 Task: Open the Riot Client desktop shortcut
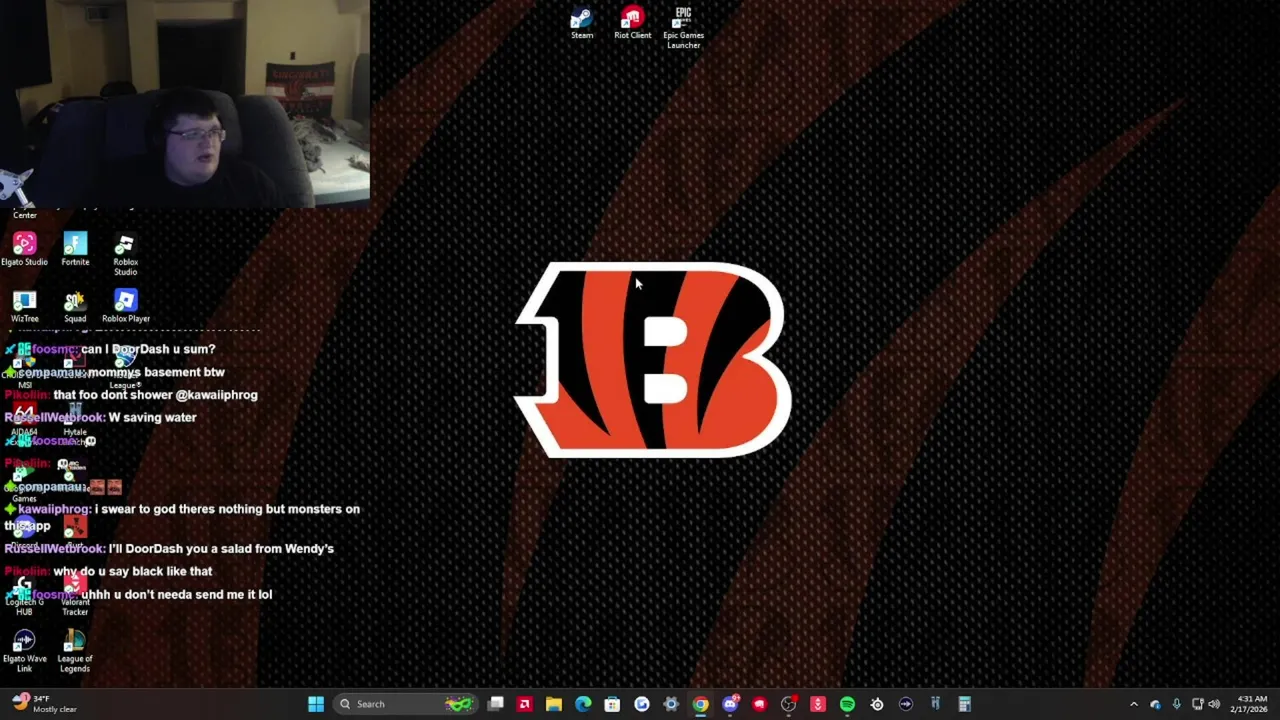pyautogui.click(x=632, y=24)
